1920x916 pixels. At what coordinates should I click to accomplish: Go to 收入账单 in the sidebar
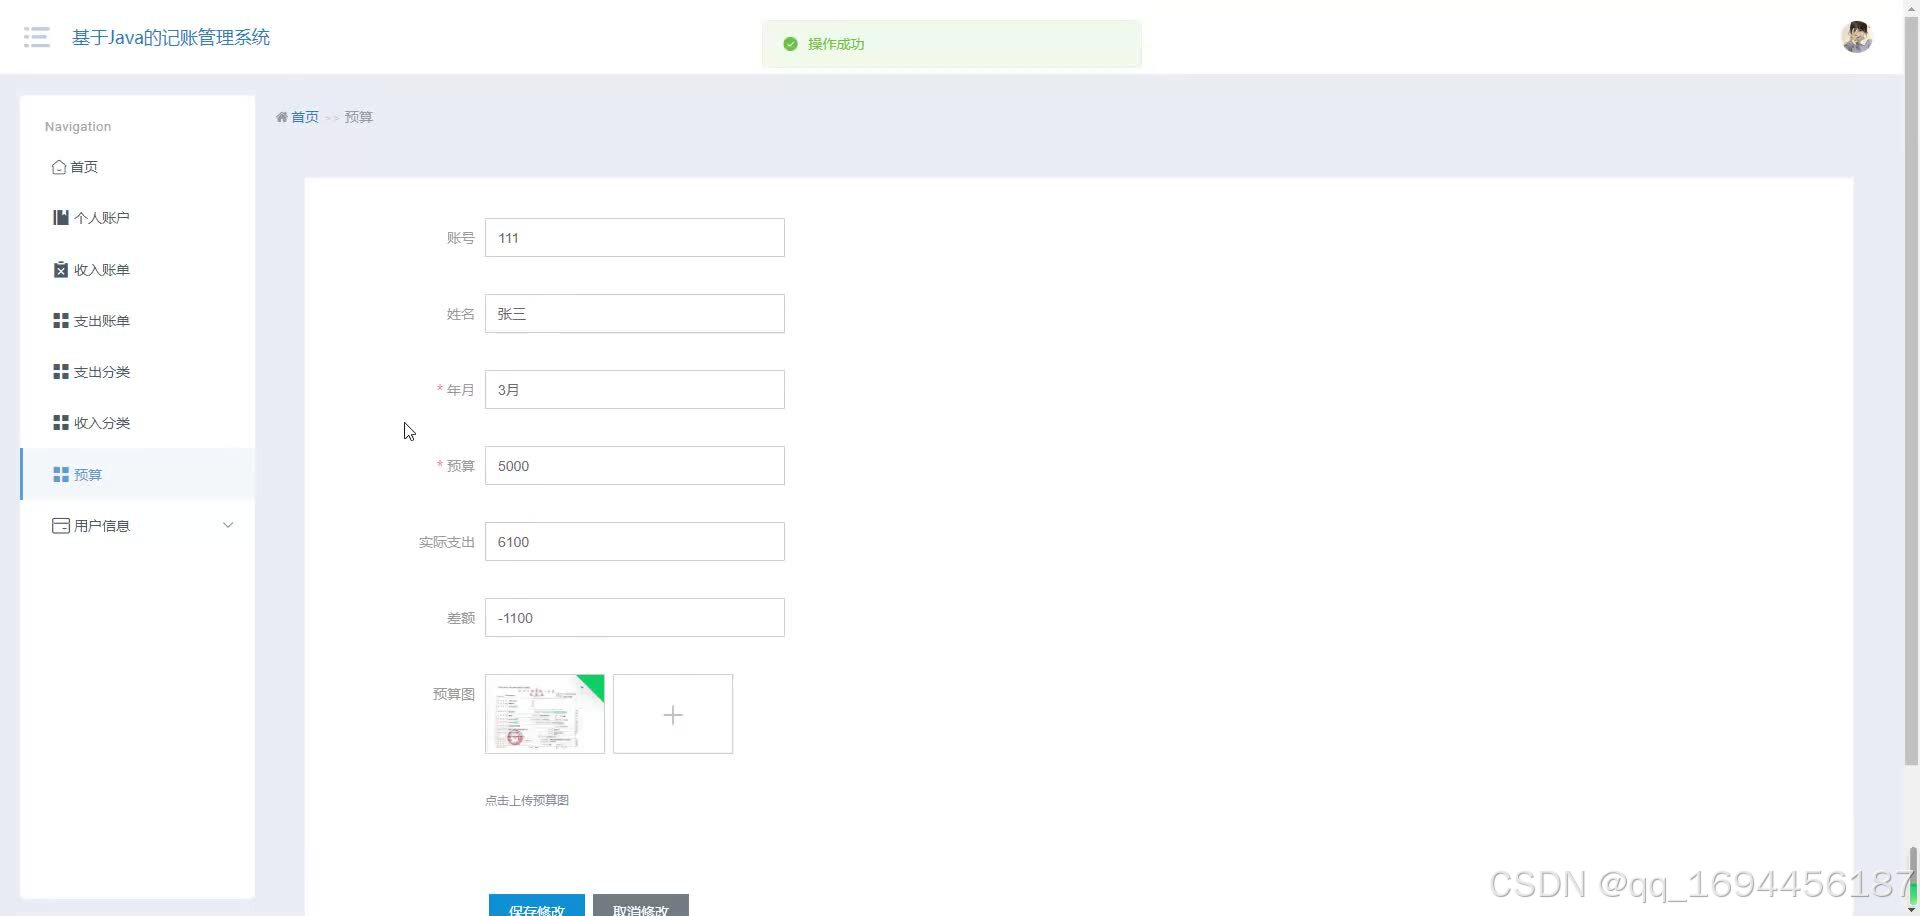click(x=137, y=270)
